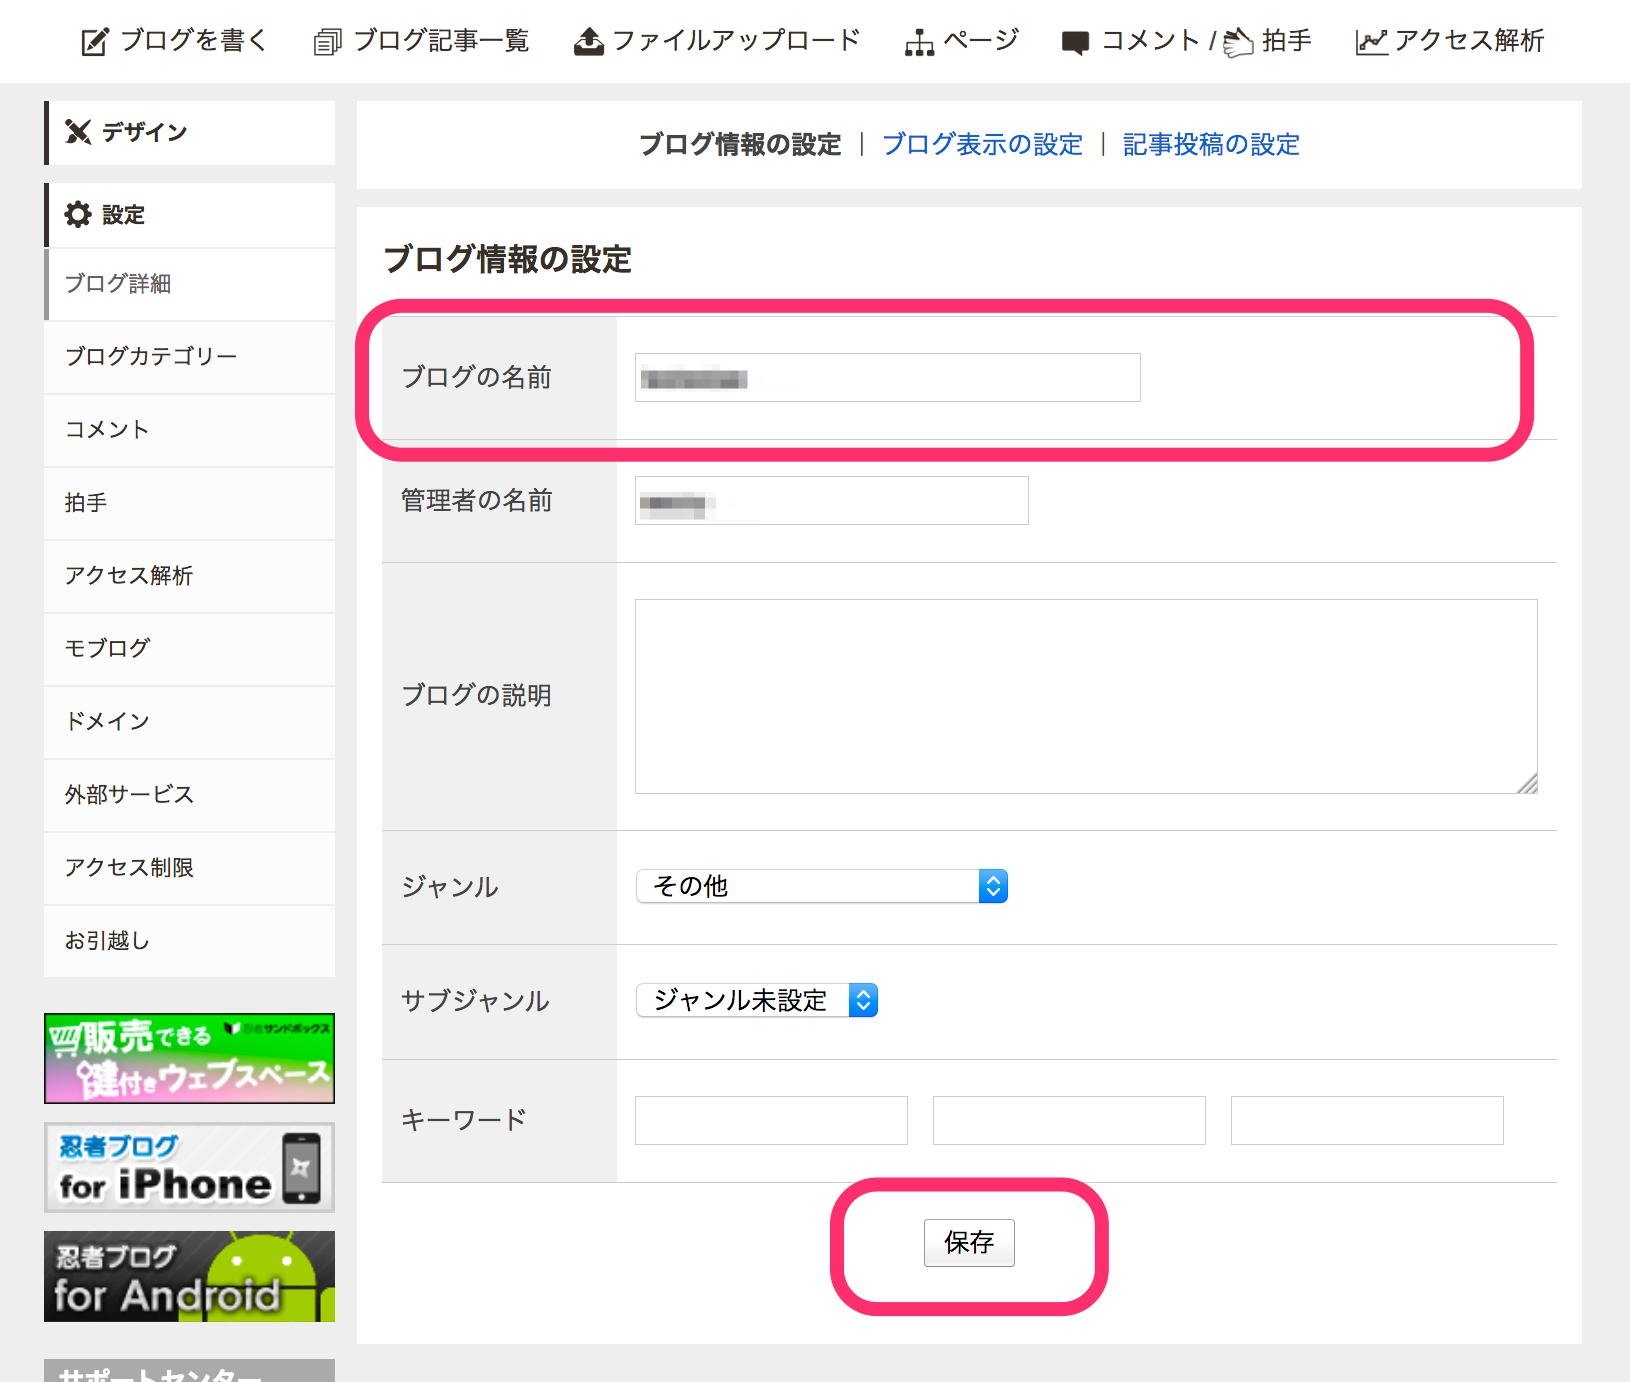Image resolution: width=1630 pixels, height=1382 pixels.
Task: Click the お引越し sidebar entry
Action: click(x=107, y=940)
